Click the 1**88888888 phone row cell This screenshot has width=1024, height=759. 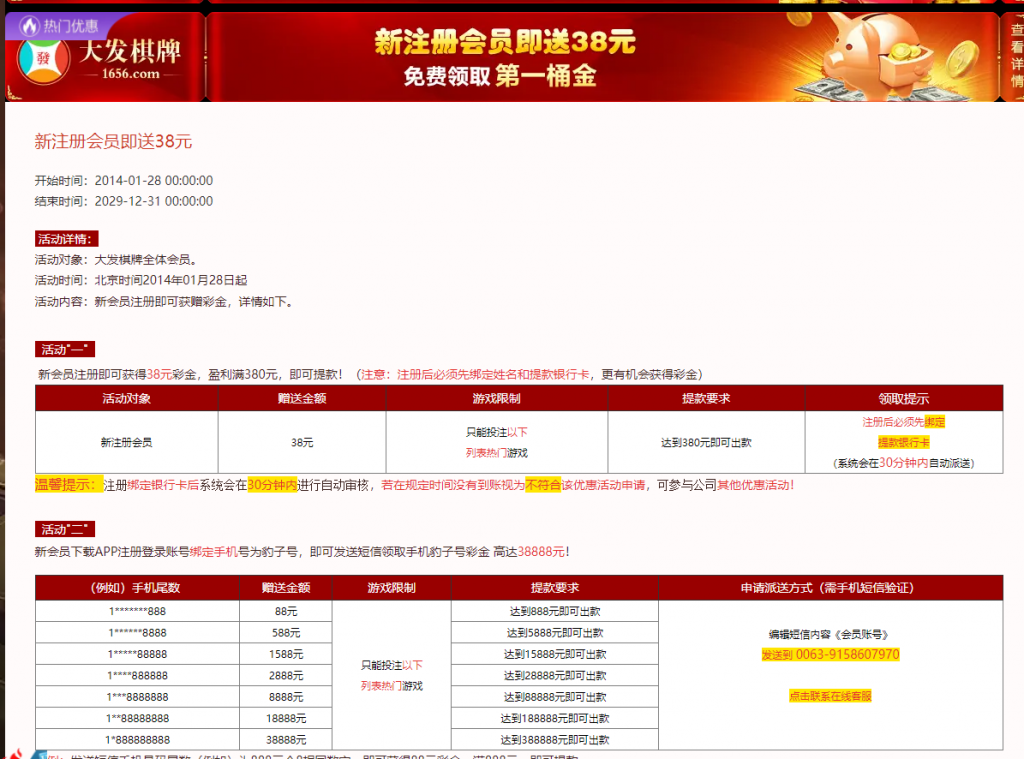click(137, 719)
